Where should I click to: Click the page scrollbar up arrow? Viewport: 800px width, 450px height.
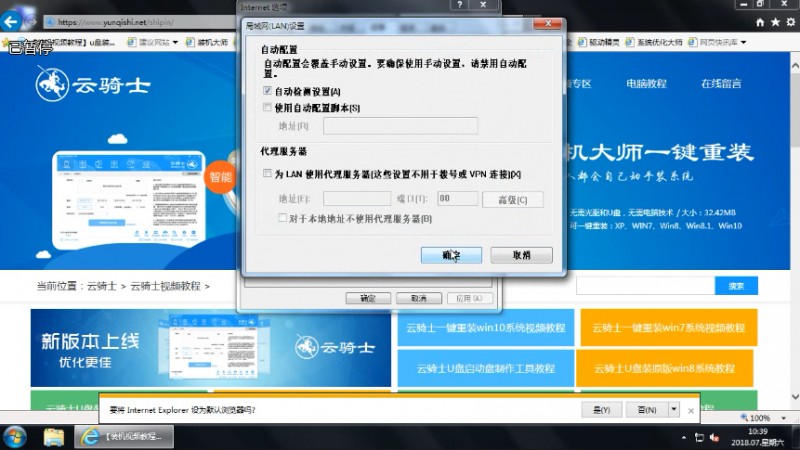point(795,66)
